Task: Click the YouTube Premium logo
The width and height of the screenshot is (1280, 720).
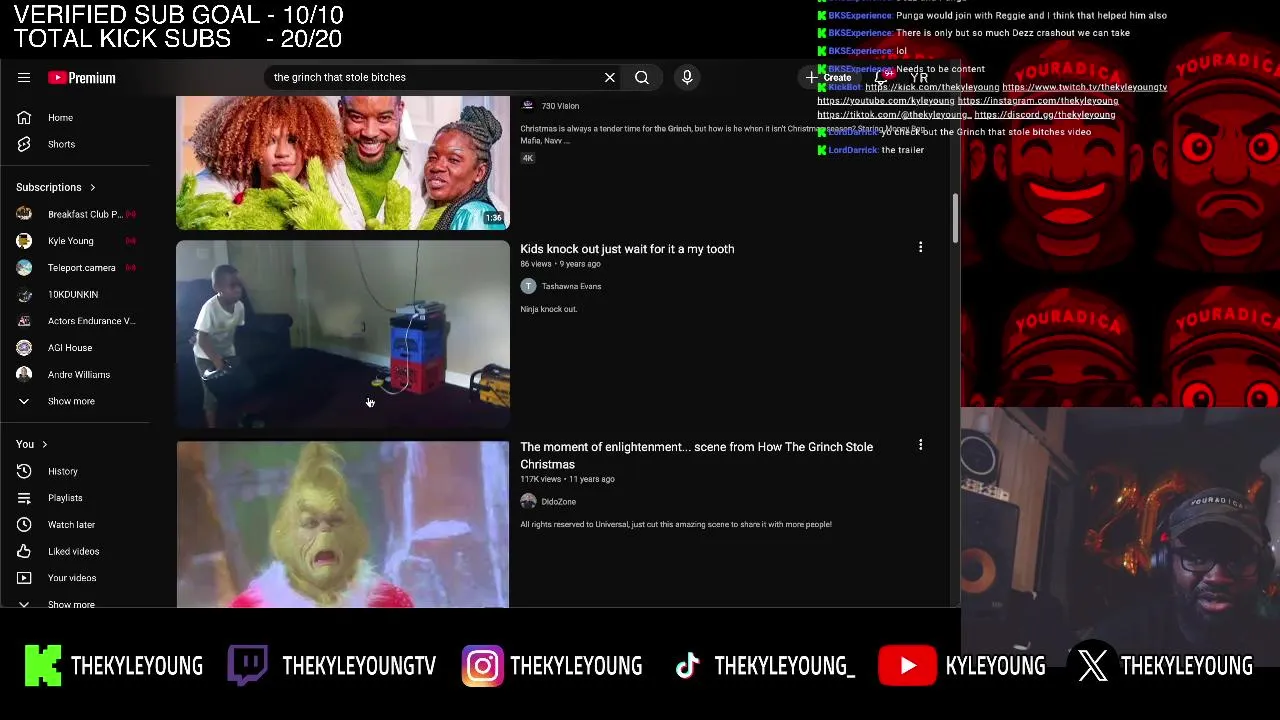Action: tap(82, 77)
